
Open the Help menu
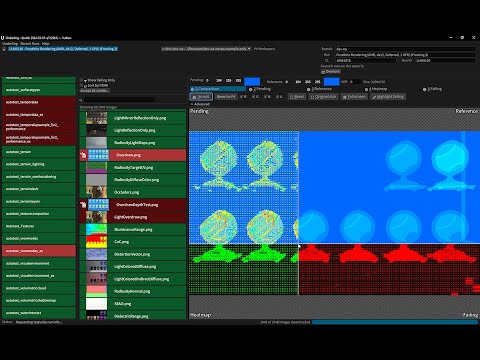(x=46, y=44)
